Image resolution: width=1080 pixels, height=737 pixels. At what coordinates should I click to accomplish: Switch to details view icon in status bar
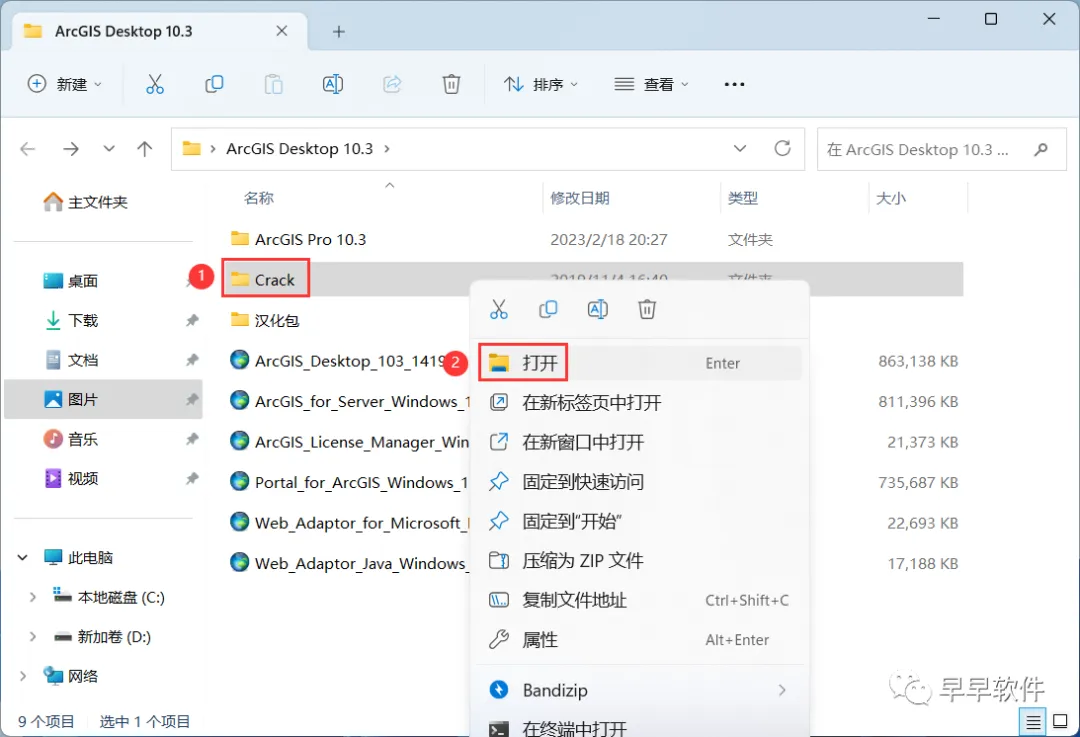[x=1033, y=722]
